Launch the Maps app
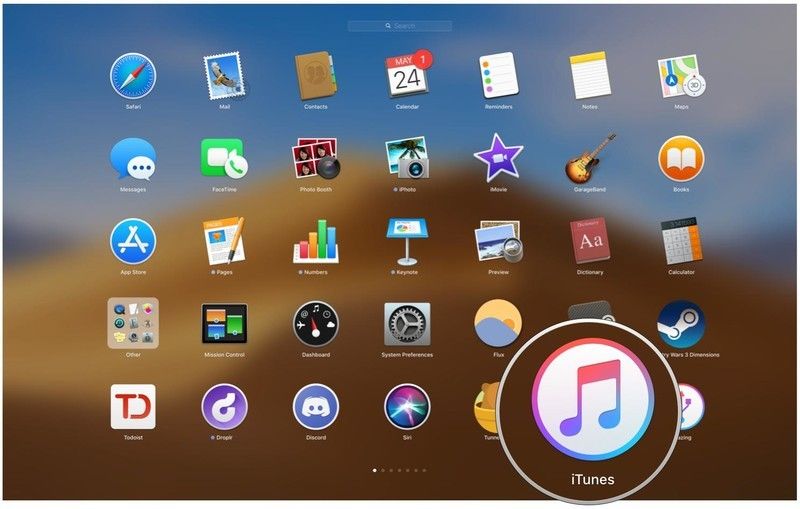 pos(681,77)
